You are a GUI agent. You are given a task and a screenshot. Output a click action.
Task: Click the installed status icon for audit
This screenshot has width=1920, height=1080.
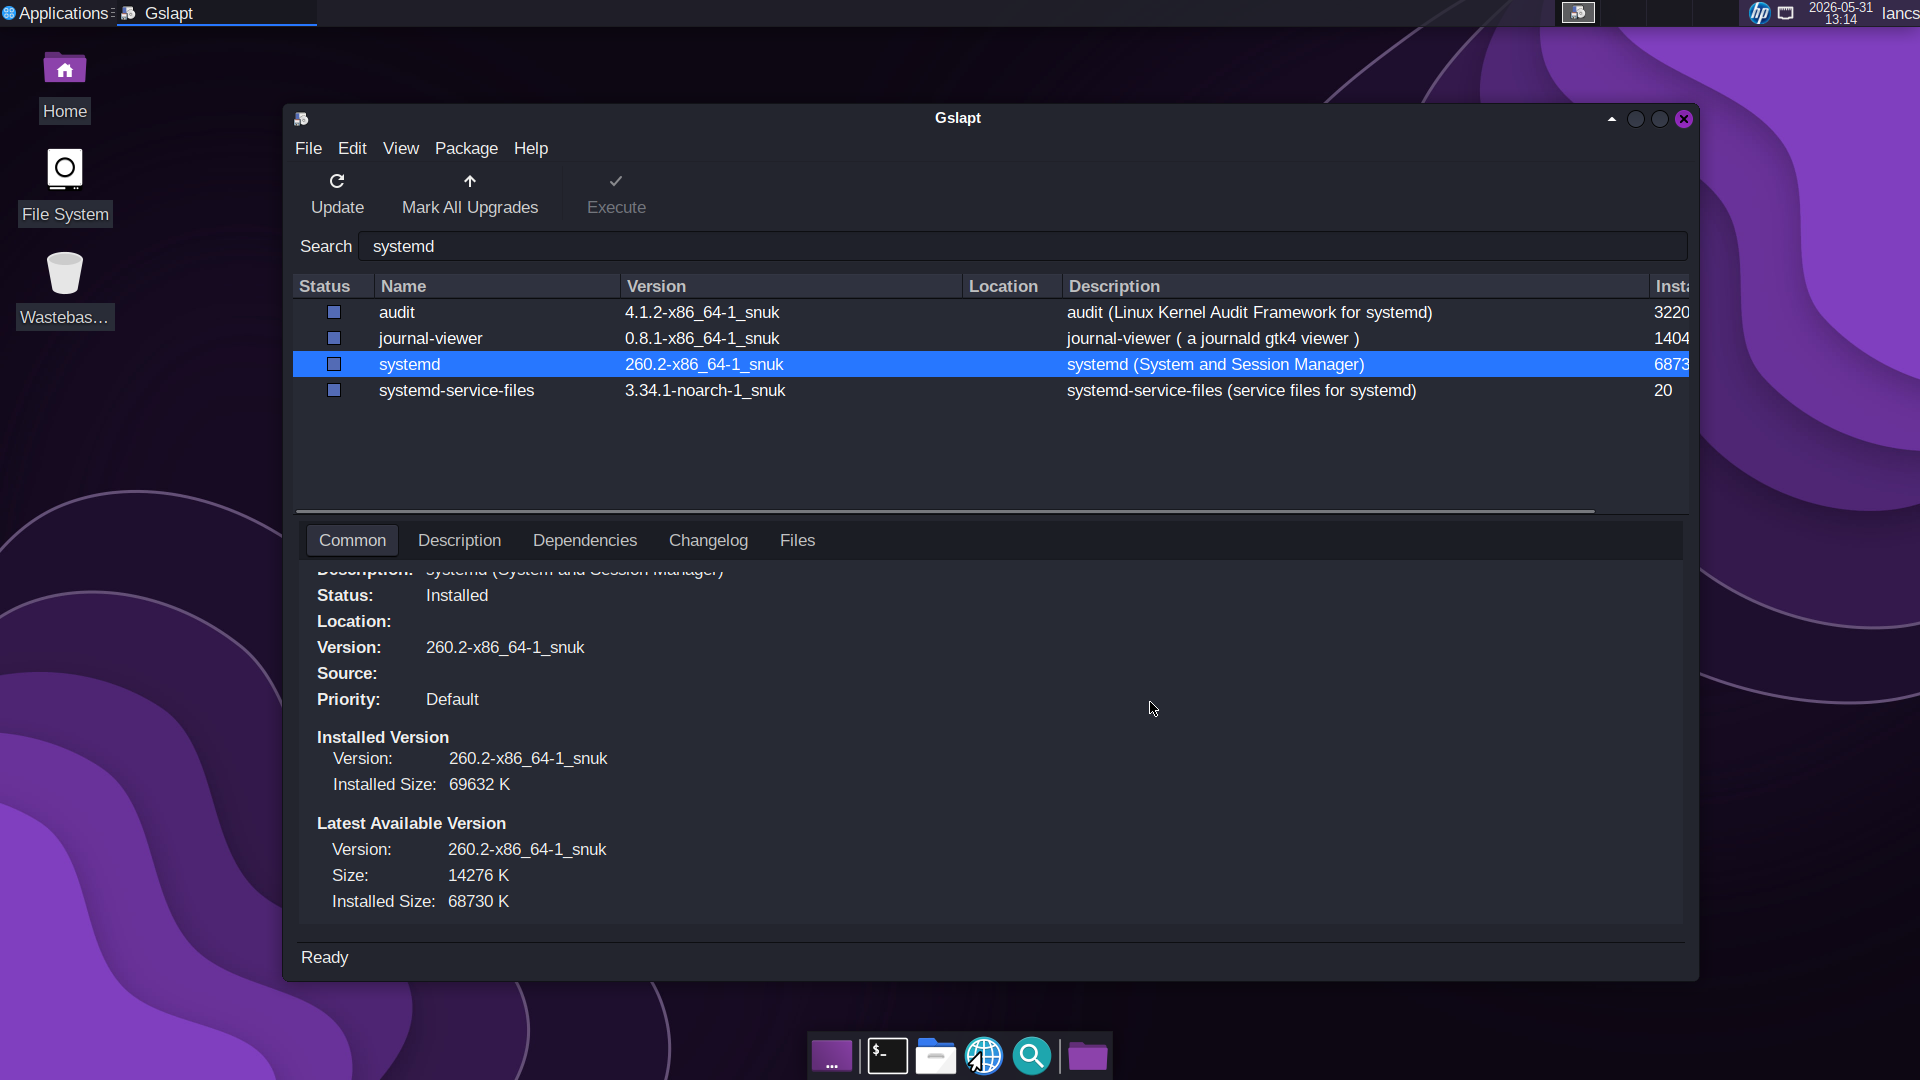coord(334,312)
